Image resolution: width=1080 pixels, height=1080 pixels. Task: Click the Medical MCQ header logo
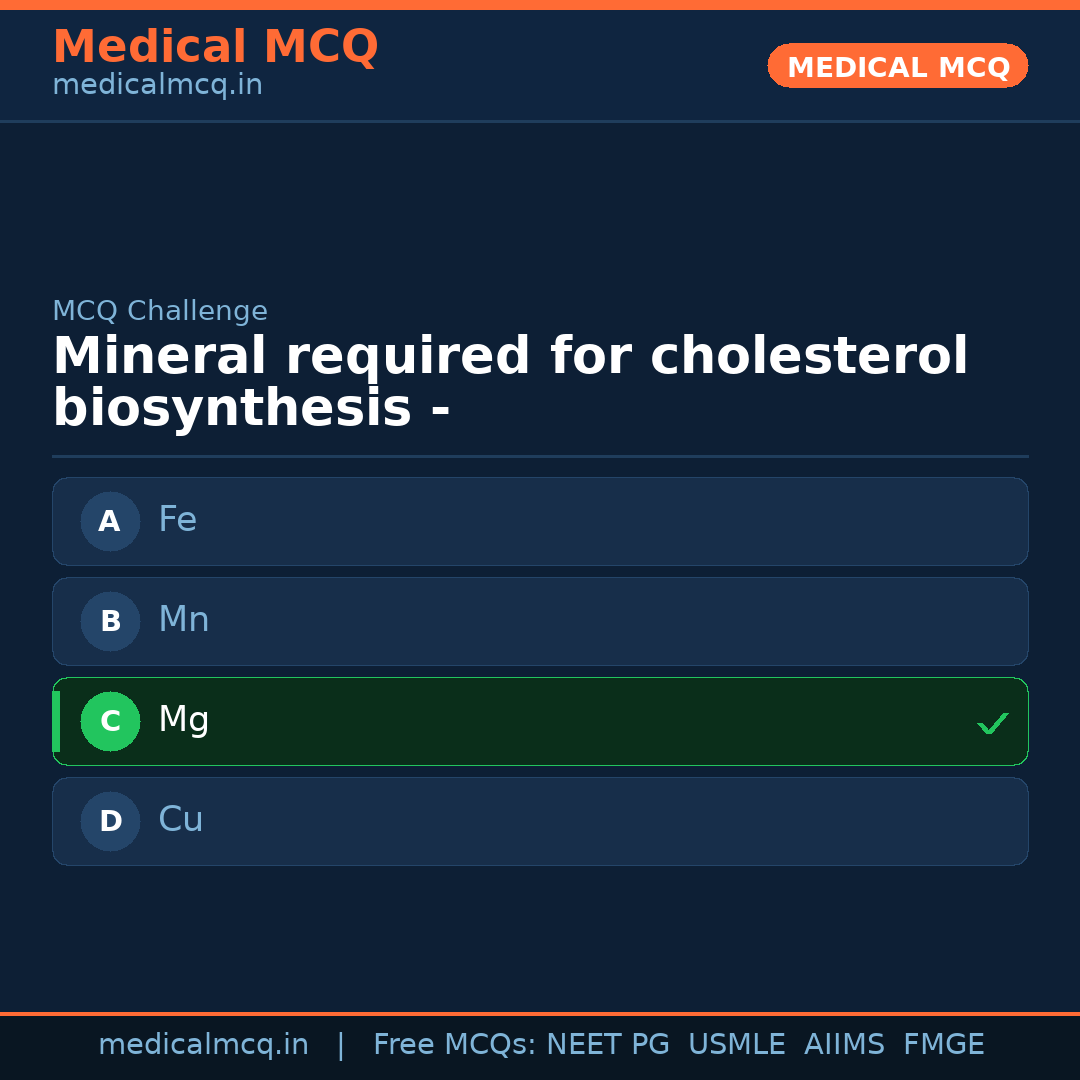point(215,47)
